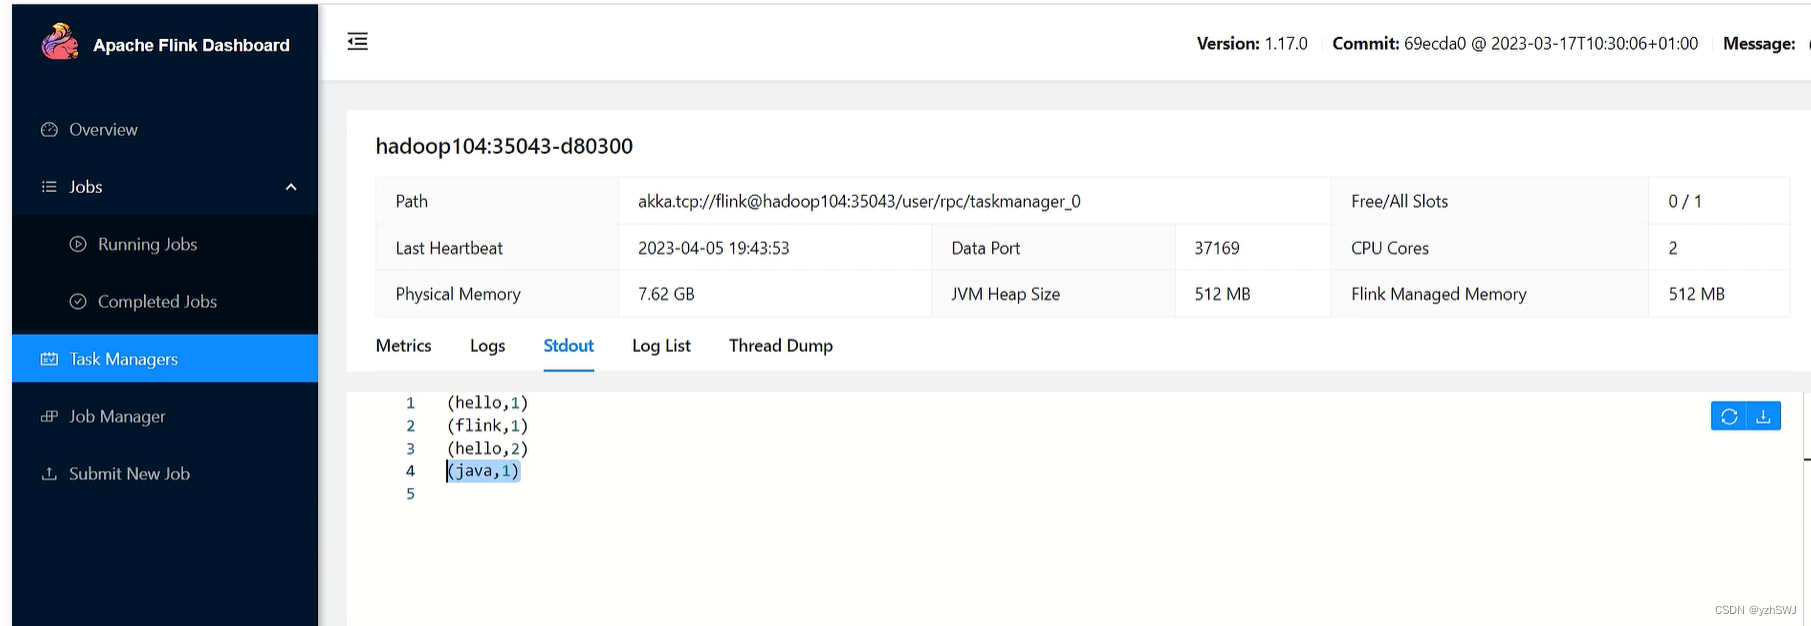The image size is (1811, 626).
Task: Refresh the stdout output
Action: (1729, 416)
